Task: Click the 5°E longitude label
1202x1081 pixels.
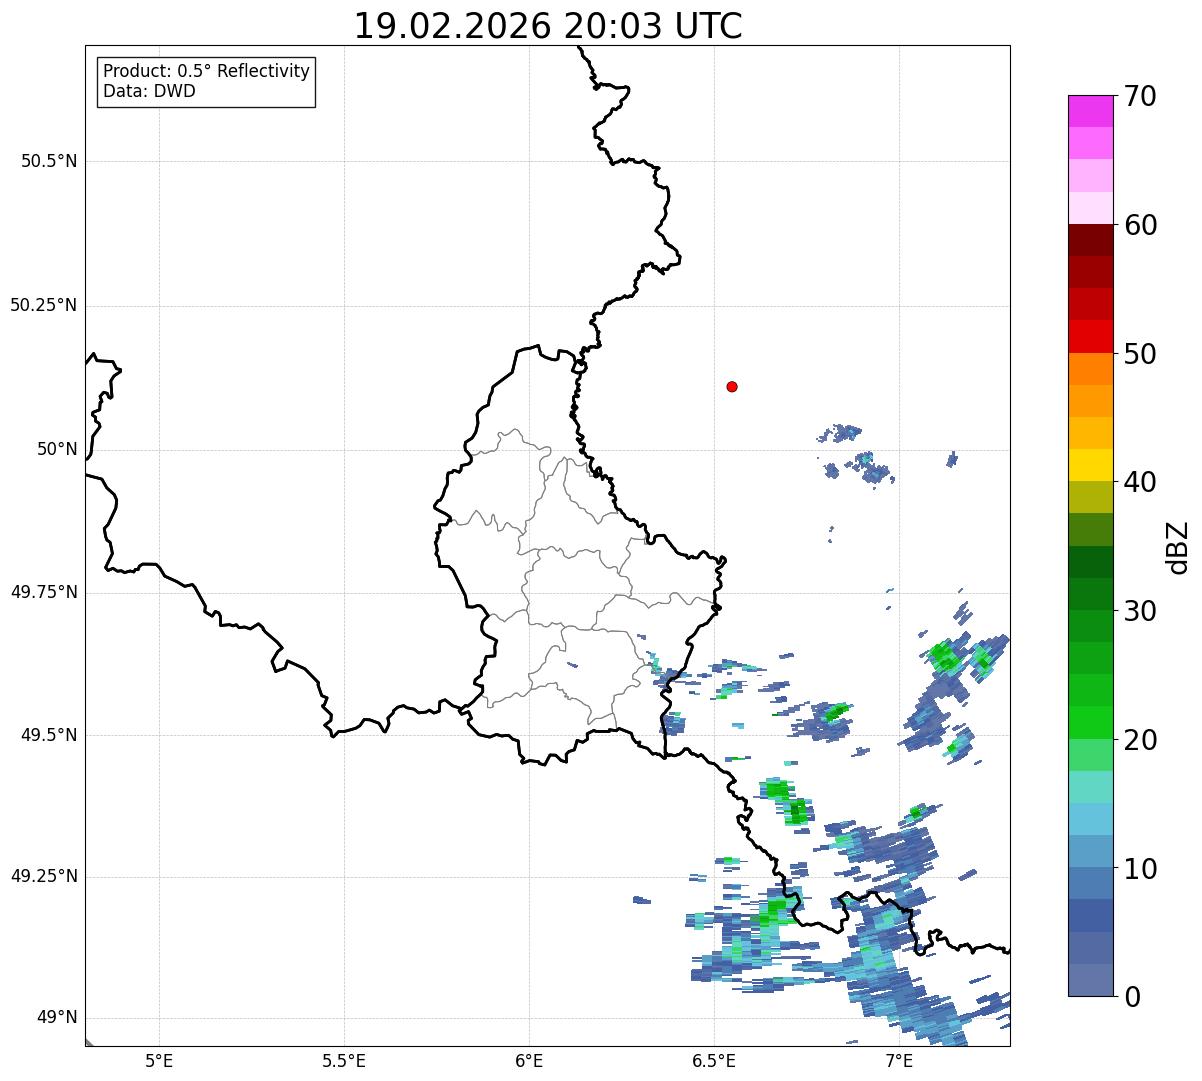Action: tap(159, 1060)
